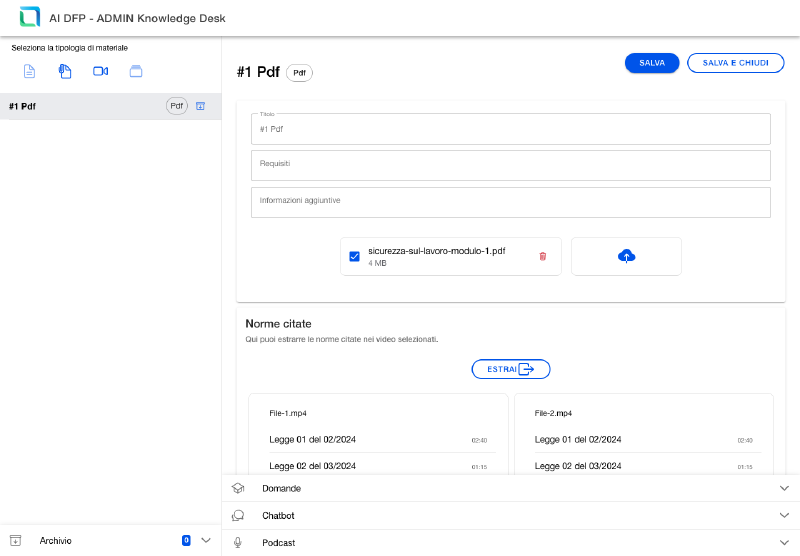Select the video material type icon
This screenshot has height=556, width=800.
click(101, 71)
